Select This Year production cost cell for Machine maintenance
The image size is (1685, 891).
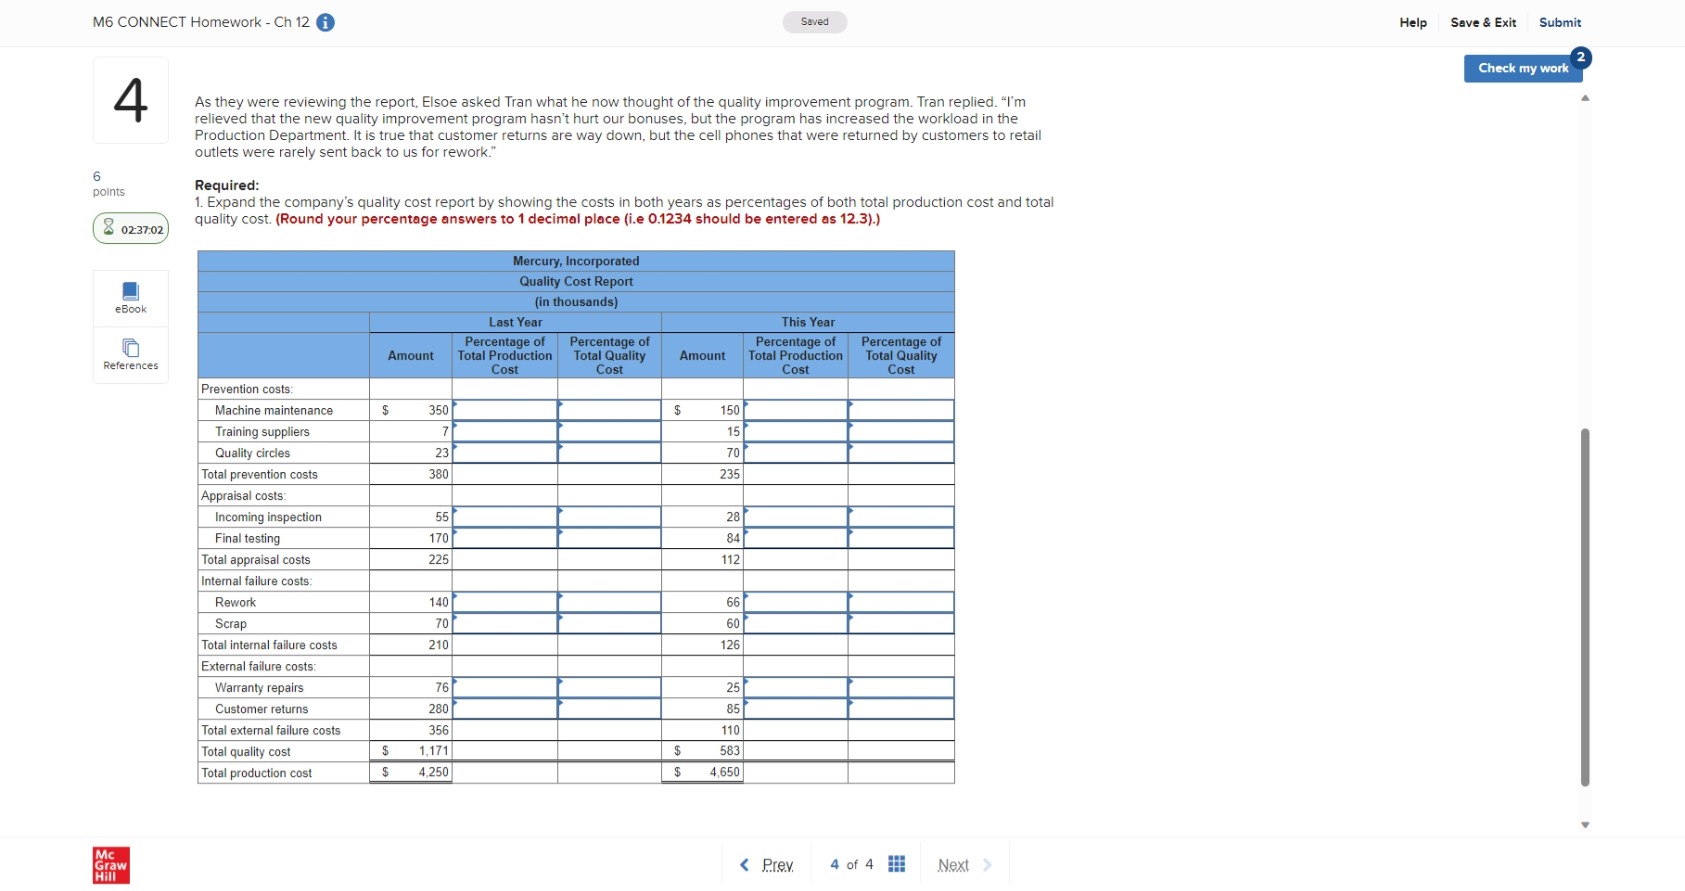click(796, 410)
